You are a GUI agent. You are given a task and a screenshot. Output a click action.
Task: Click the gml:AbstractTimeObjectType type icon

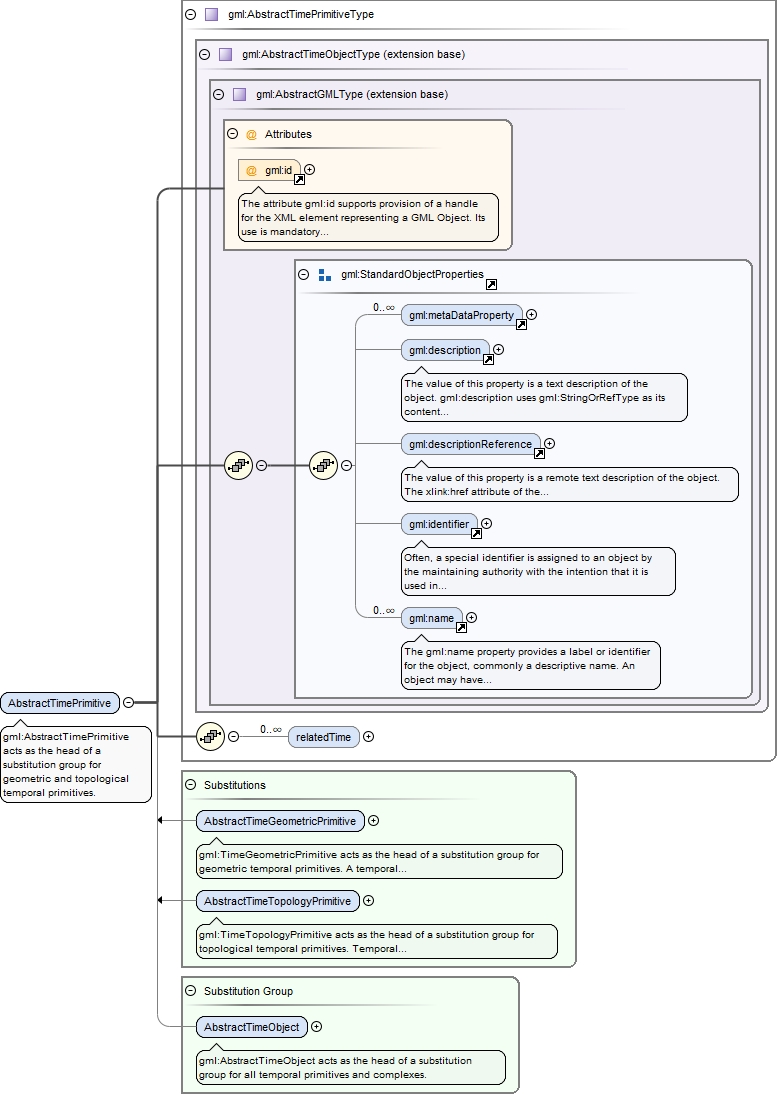pyautogui.click(x=226, y=54)
